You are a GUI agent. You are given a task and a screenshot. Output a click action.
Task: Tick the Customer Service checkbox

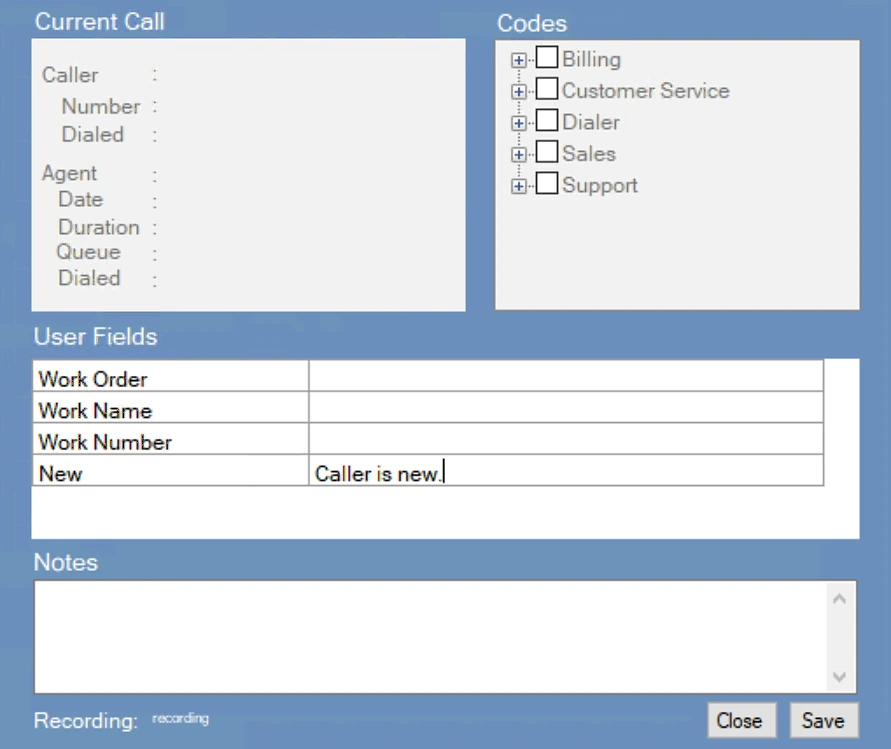coord(547,89)
